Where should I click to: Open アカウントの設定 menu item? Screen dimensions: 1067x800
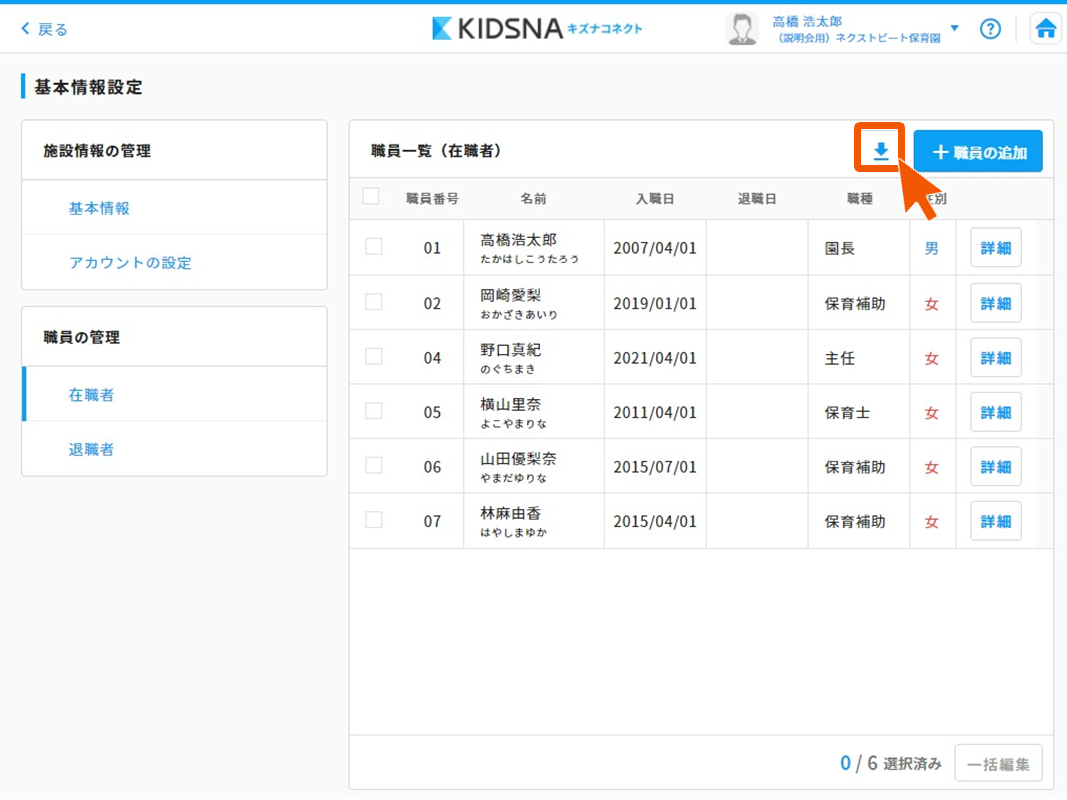(130, 263)
